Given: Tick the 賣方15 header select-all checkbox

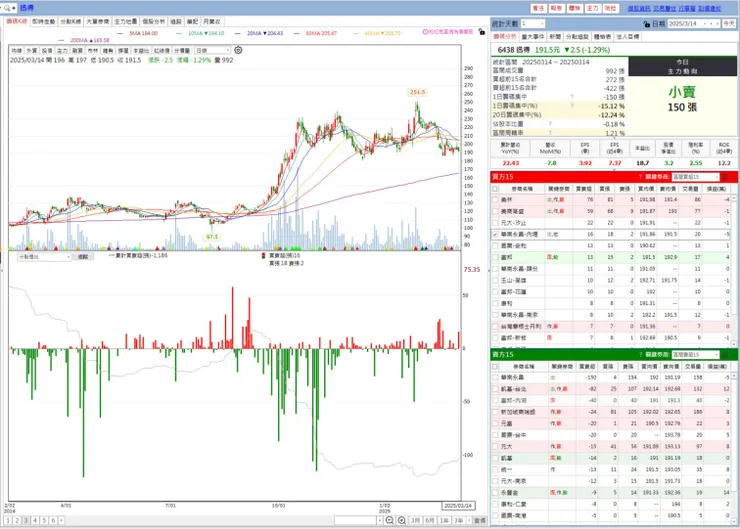Looking at the screenshot, I should (x=495, y=366).
